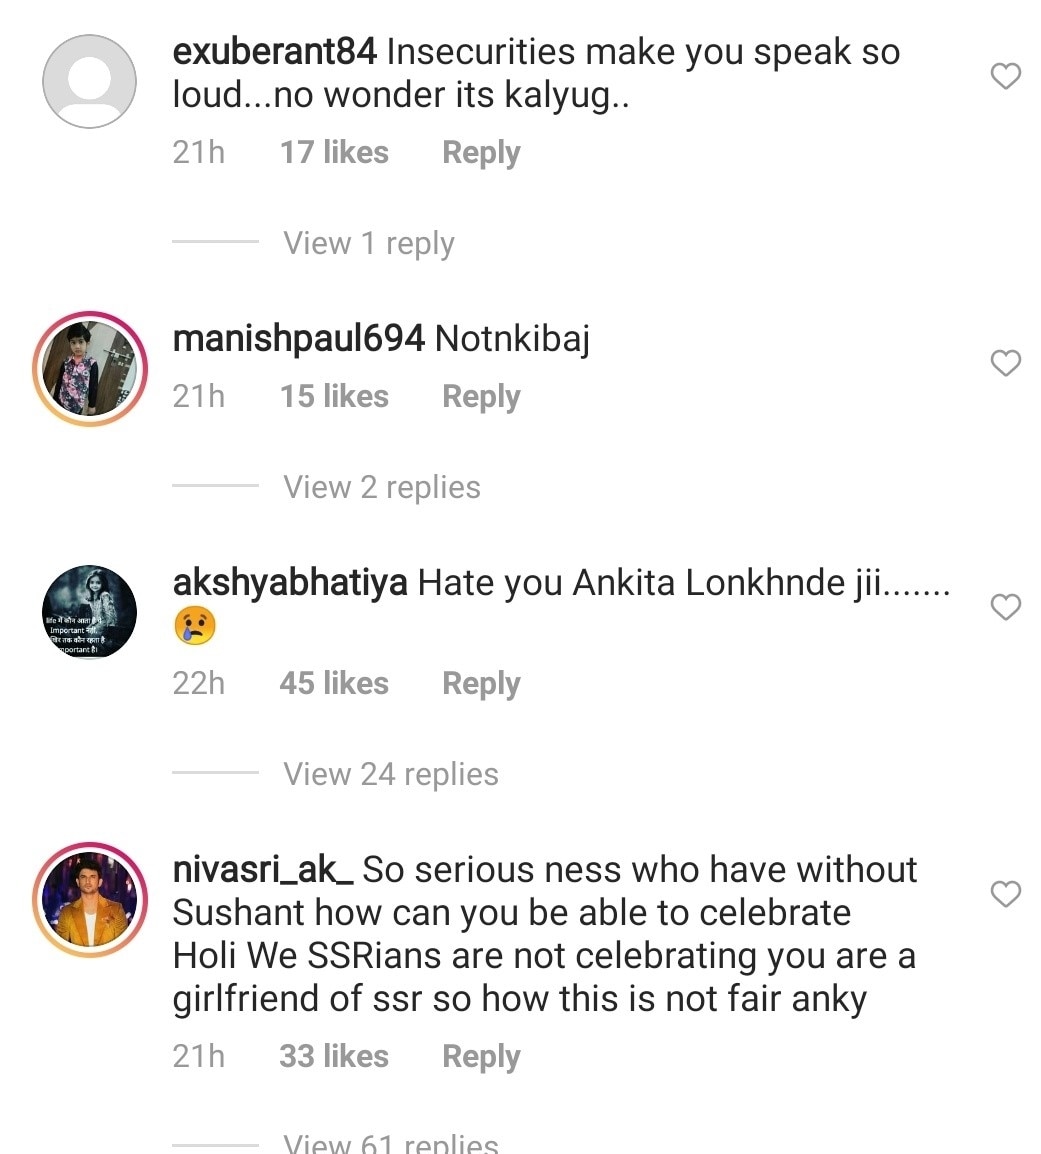View who liked: '45 likes'
Image resolution: width=1041 pixels, height=1154 pixels.
tap(334, 684)
